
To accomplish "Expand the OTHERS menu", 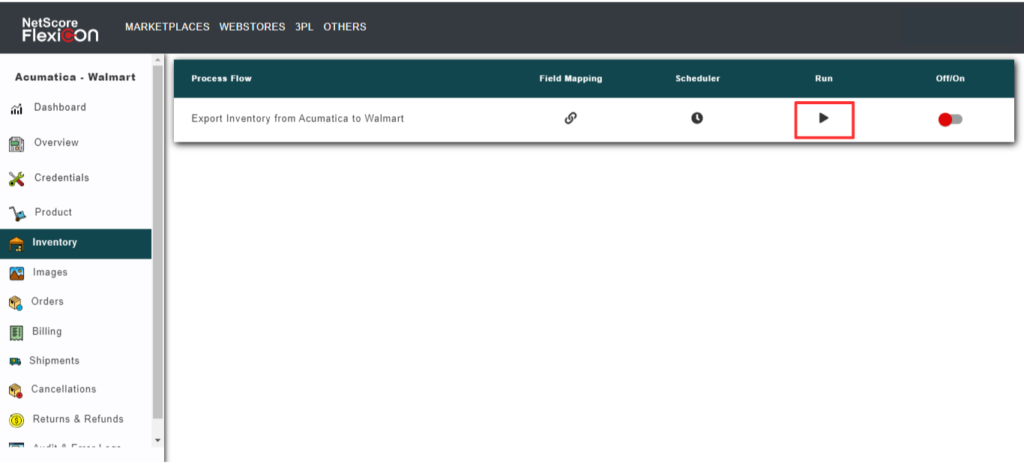I will [x=344, y=27].
